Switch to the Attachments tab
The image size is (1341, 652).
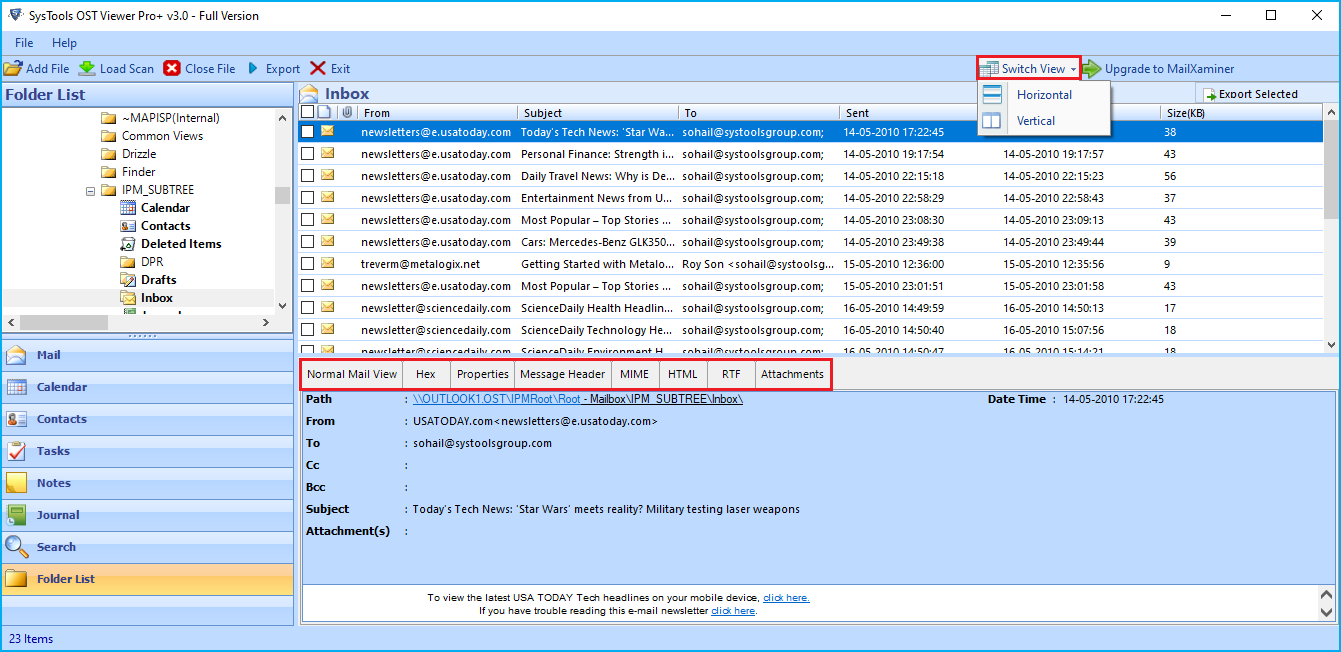coord(792,374)
